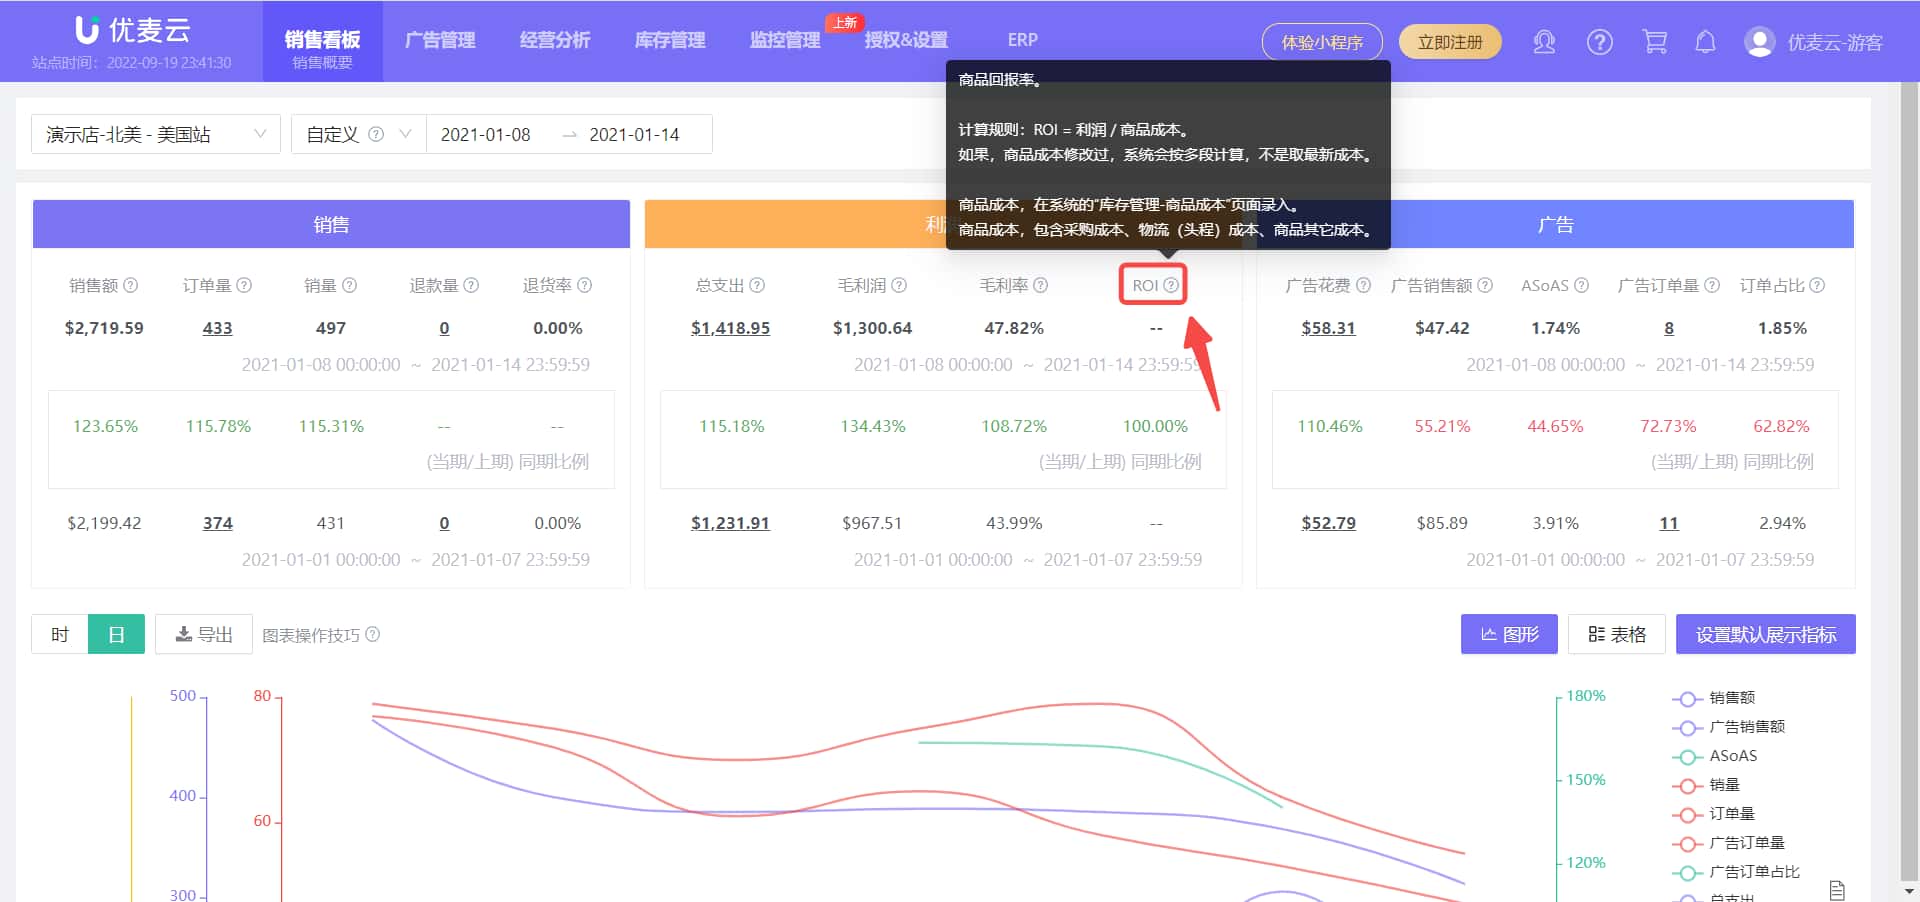Open the notification bell
1920x902 pixels.
1705,42
